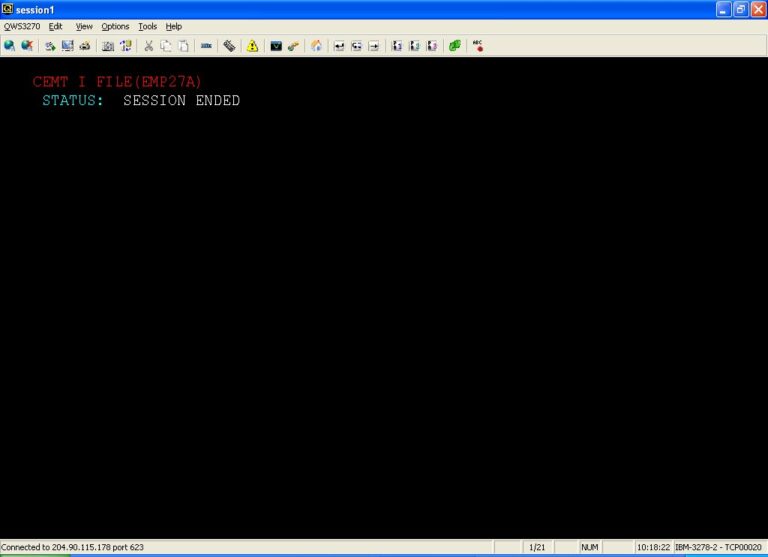Image resolution: width=768 pixels, height=557 pixels.
Task: Open the Edit menu
Action: pyautogui.click(x=56, y=26)
